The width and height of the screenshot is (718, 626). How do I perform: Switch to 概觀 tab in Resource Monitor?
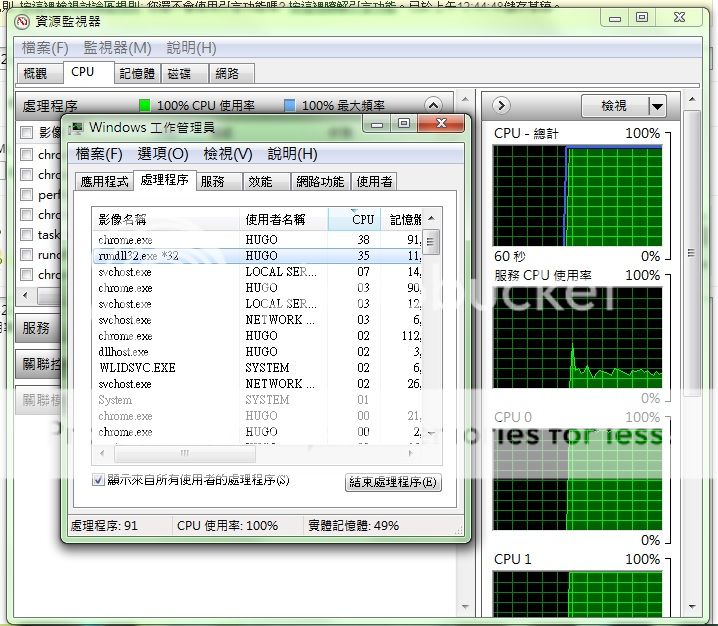[x=39, y=74]
